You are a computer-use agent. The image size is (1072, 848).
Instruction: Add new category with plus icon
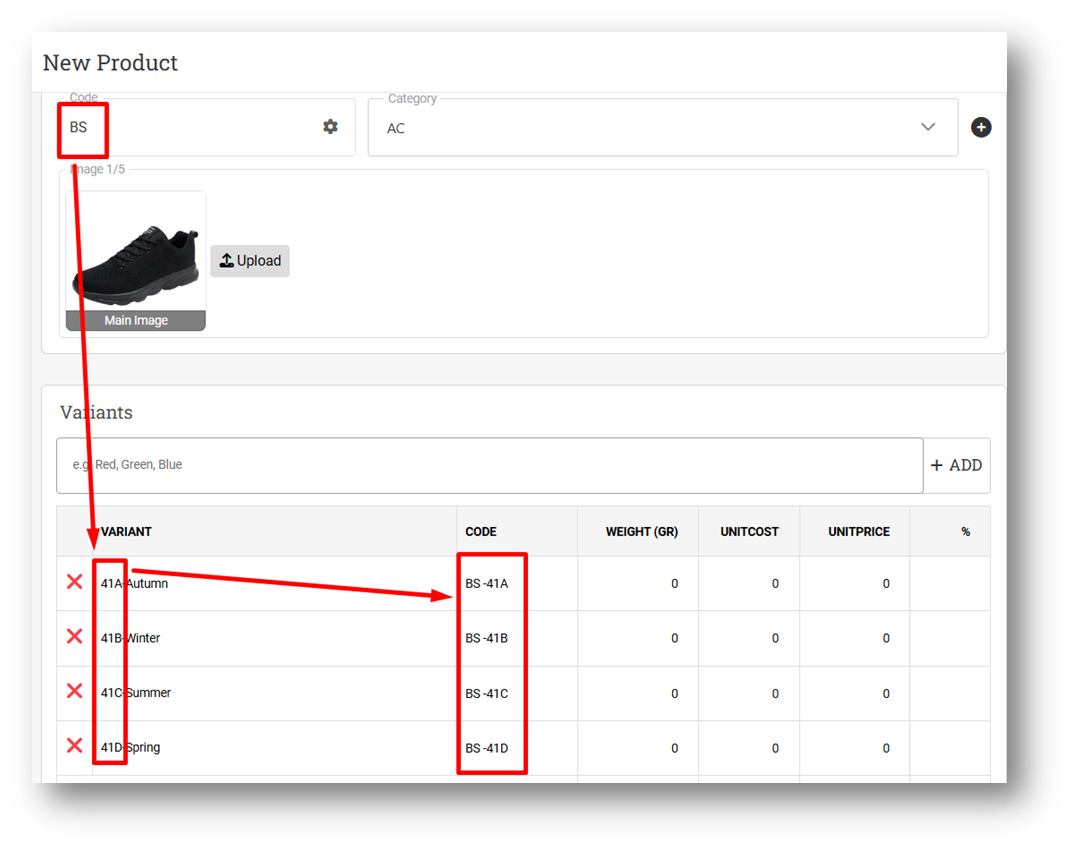point(981,127)
